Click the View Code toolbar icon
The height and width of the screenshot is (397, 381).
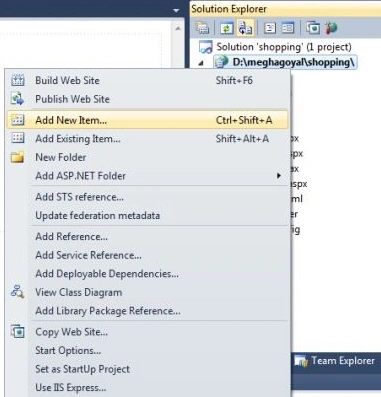270,28
